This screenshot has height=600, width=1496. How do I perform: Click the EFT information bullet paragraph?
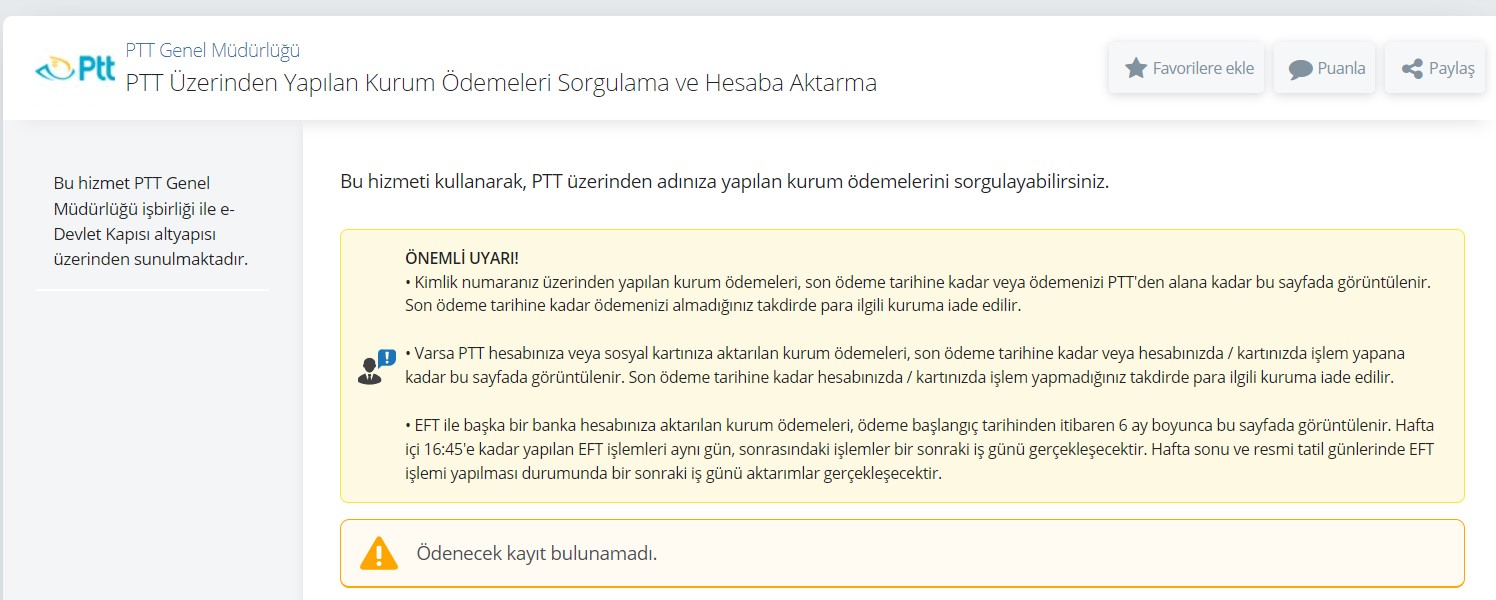pos(900,450)
